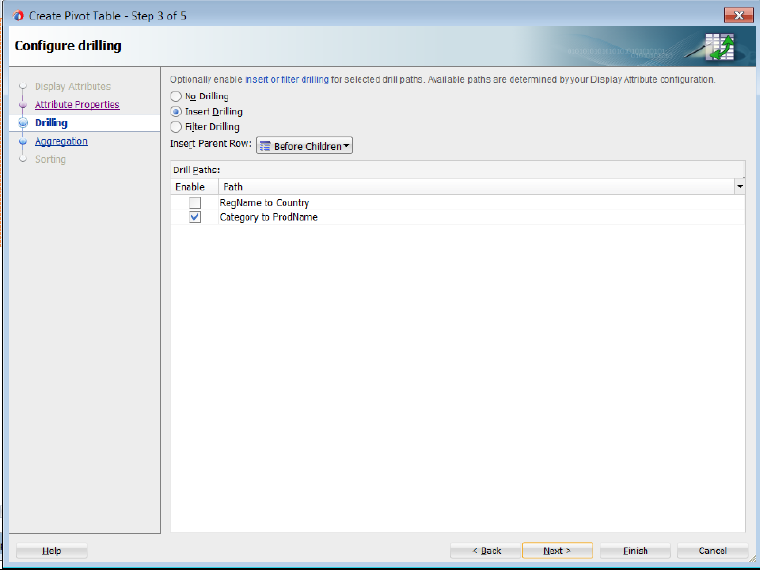Select the Insert Drilling radio button

[x=176, y=111]
